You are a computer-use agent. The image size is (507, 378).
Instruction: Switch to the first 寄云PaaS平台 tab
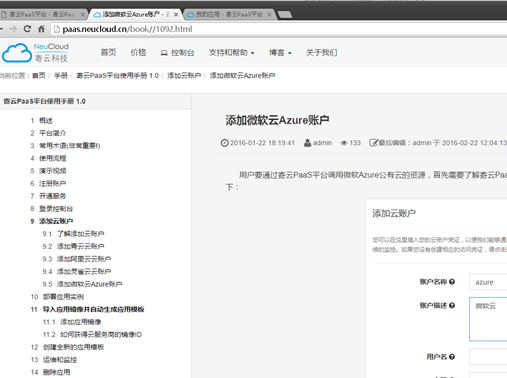point(42,15)
